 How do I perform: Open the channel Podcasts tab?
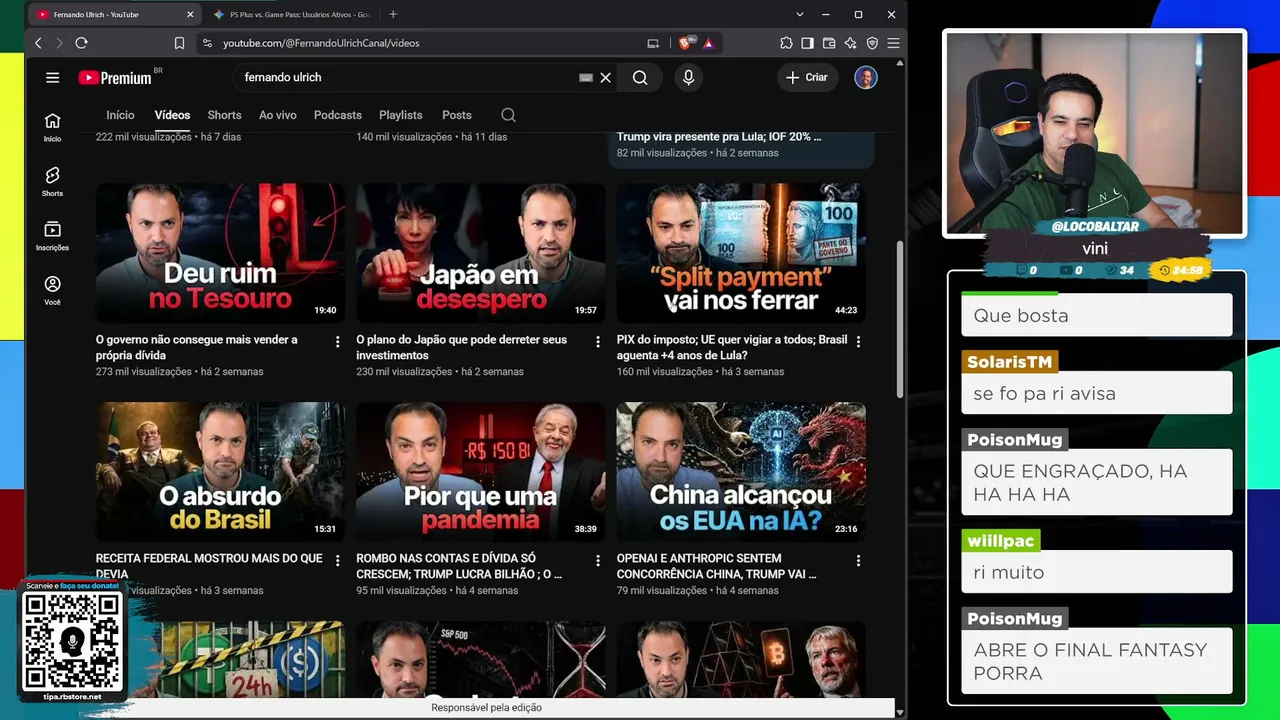pyautogui.click(x=338, y=115)
